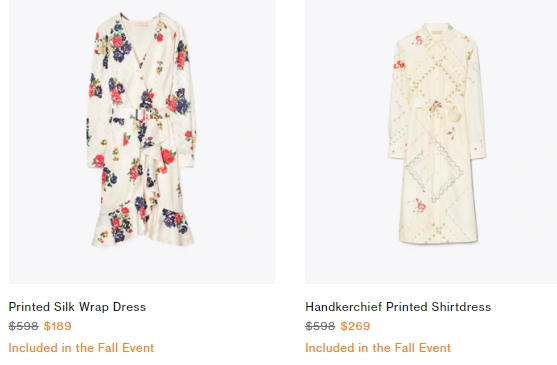Click the right sleeve cuff of shirtdress
Image resolution: width=557 pixels, height=365 pixels.
pyautogui.click(x=479, y=153)
